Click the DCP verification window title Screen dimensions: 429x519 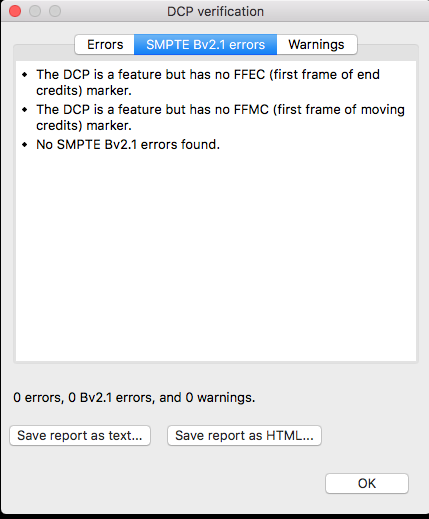click(215, 12)
